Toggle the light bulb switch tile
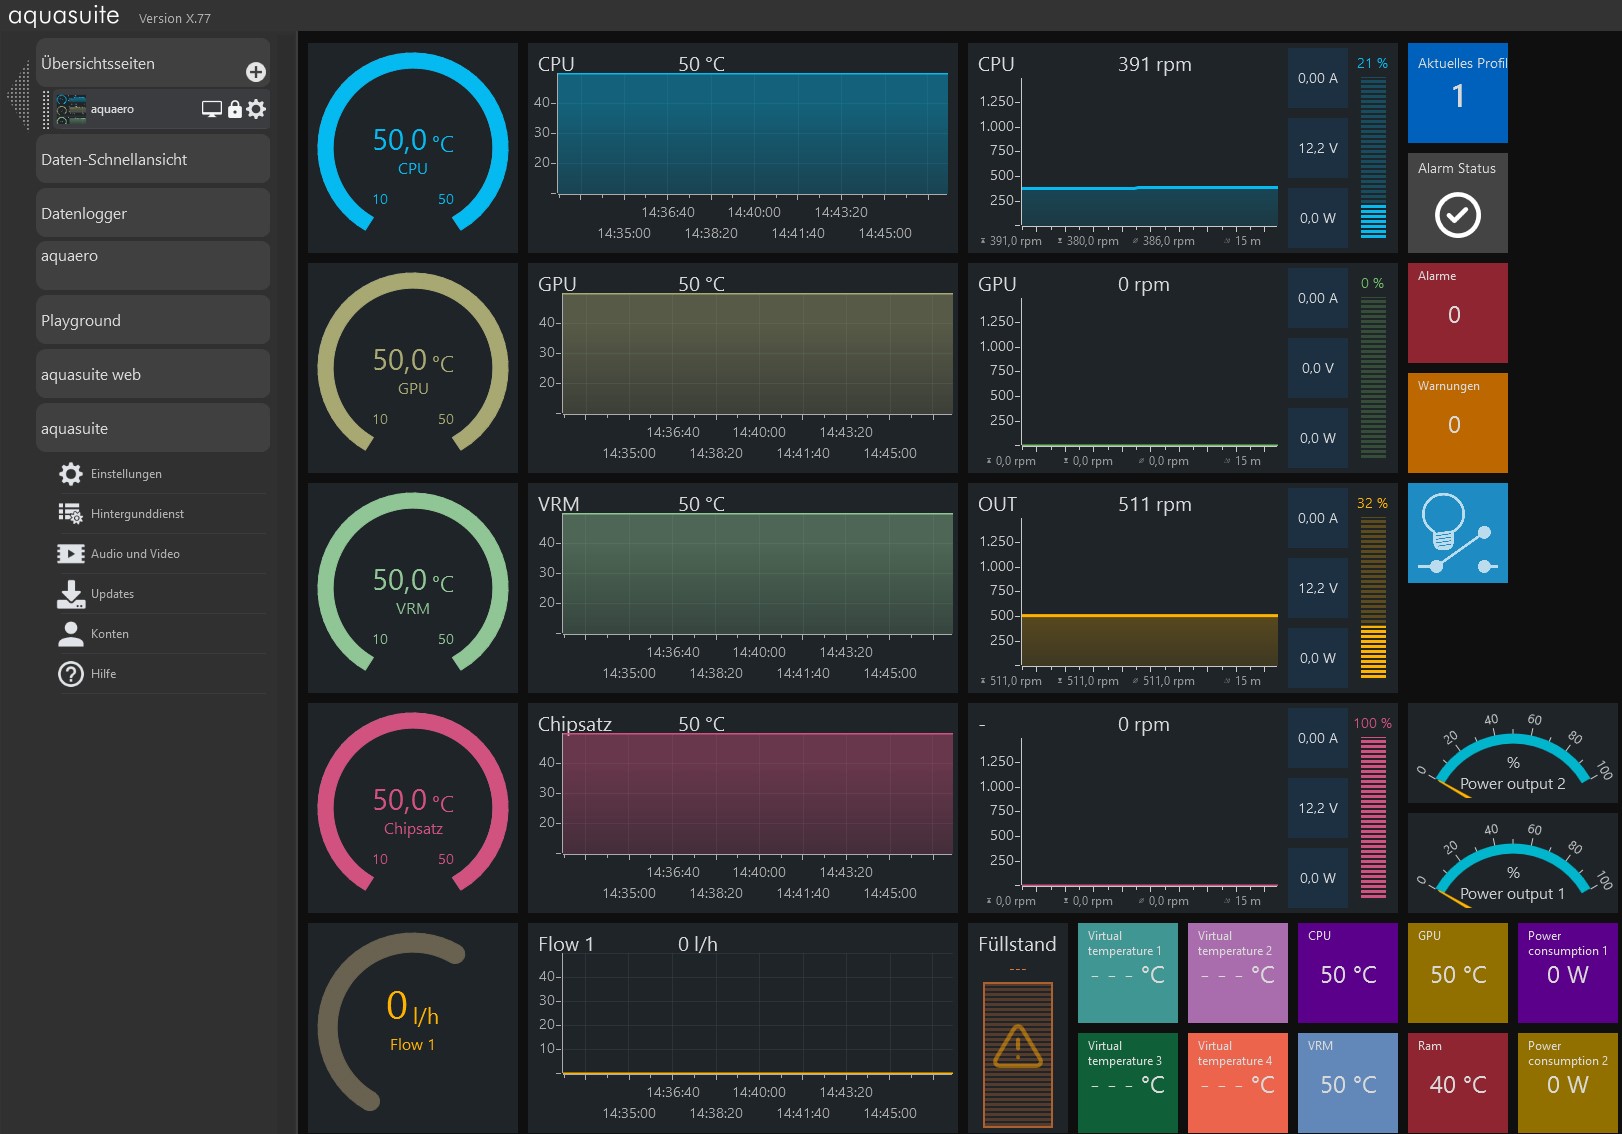This screenshot has height=1134, width=1622. pyautogui.click(x=1457, y=533)
